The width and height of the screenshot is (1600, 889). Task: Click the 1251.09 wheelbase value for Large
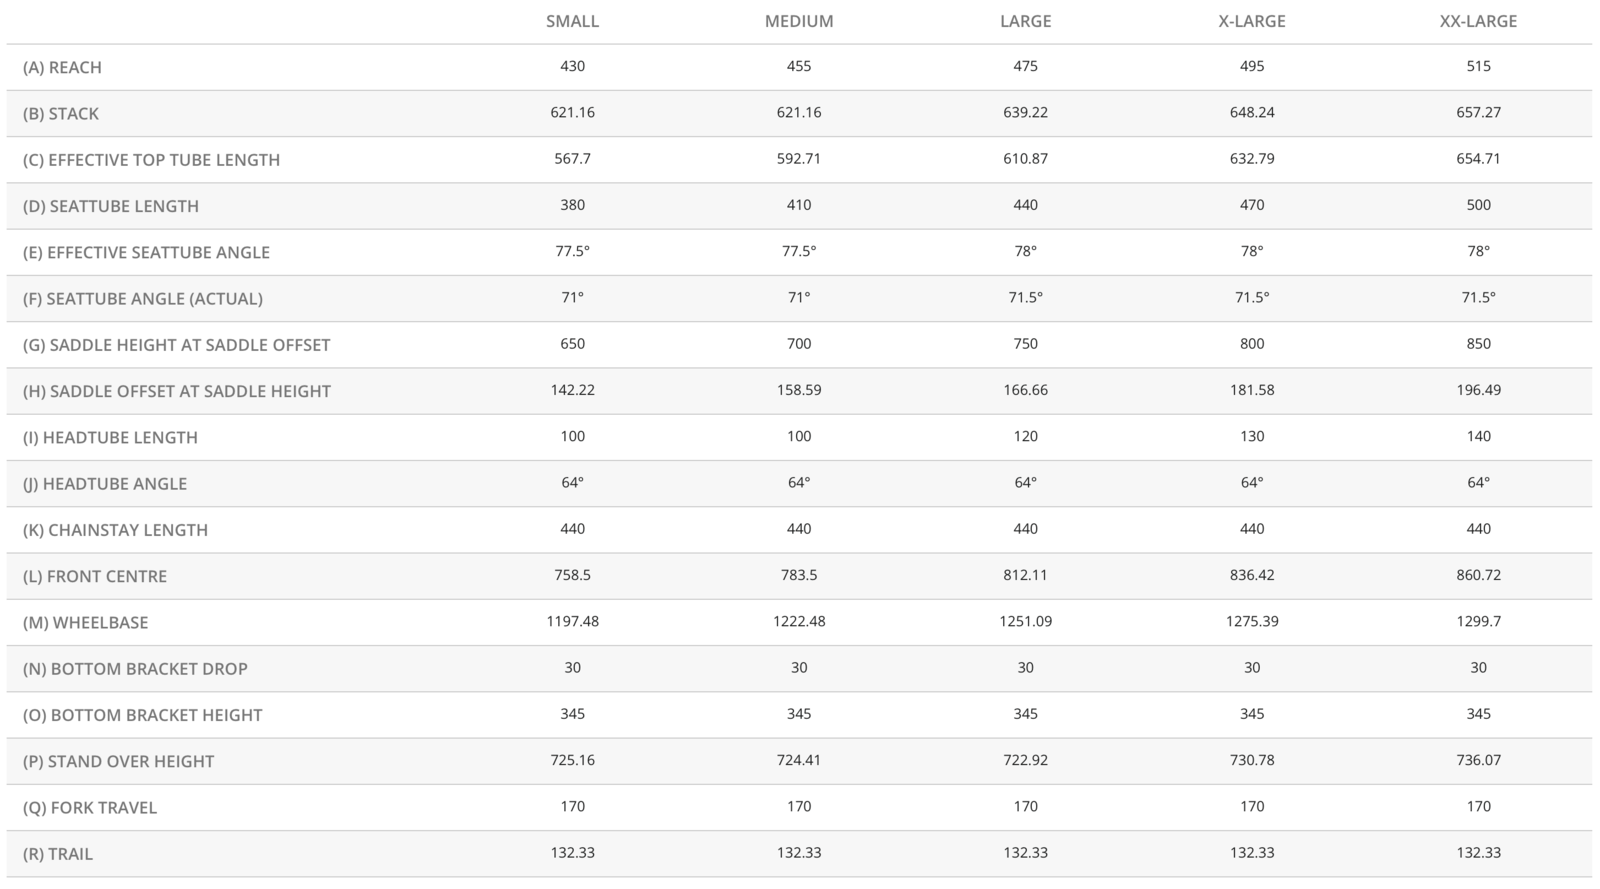(x=1025, y=621)
